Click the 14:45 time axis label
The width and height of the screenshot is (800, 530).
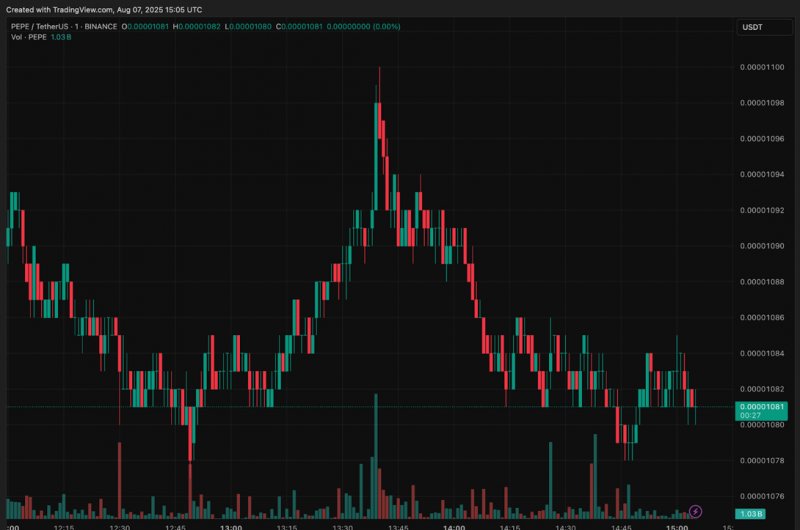click(621, 527)
